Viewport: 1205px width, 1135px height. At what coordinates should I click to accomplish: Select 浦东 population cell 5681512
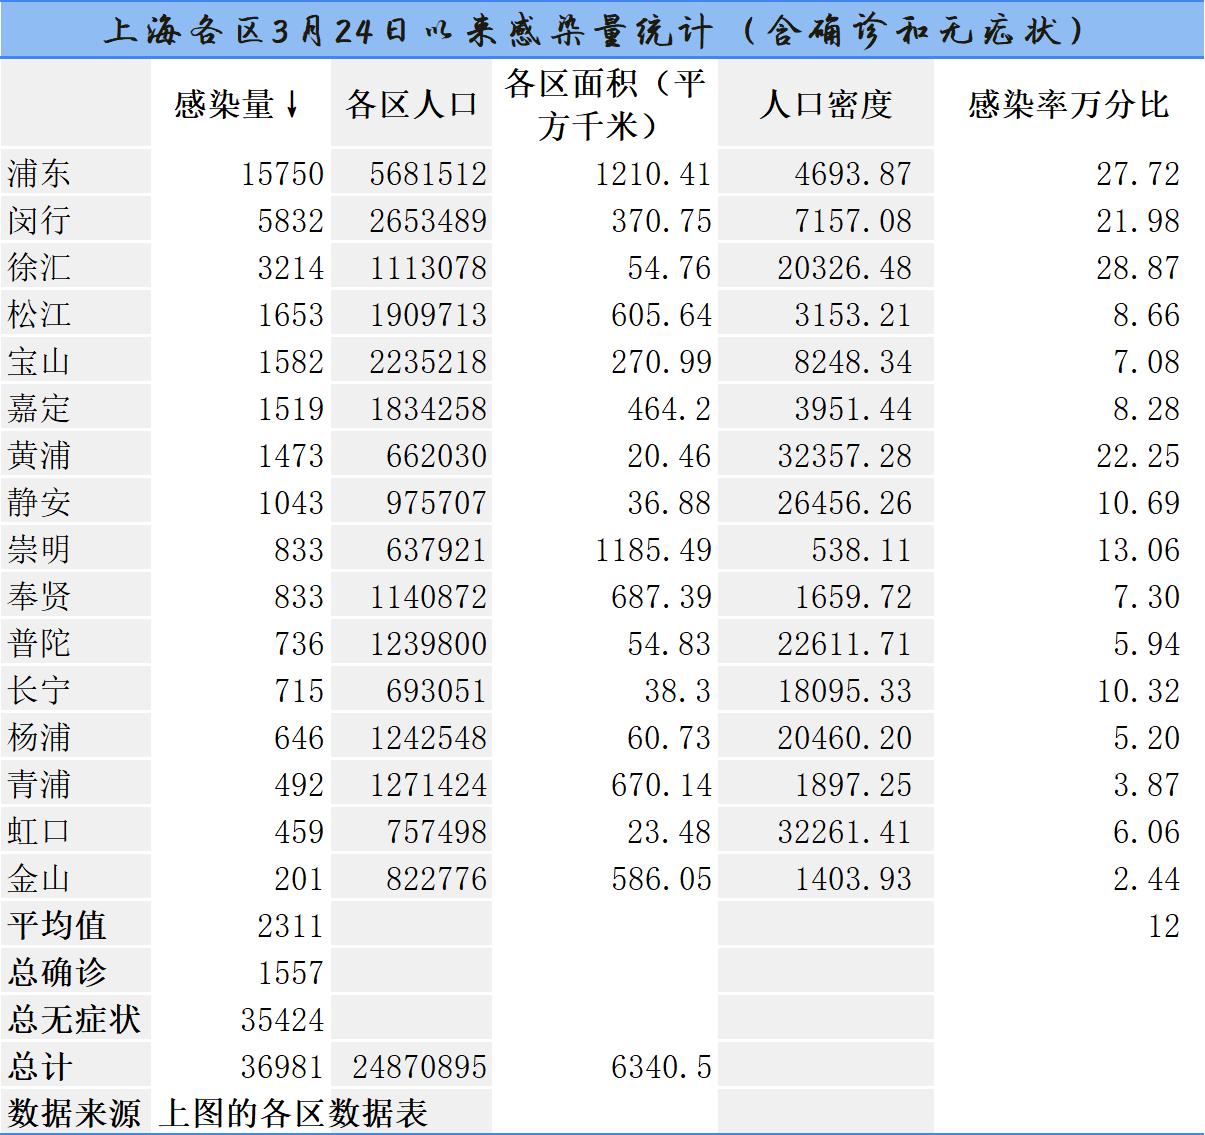(428, 174)
